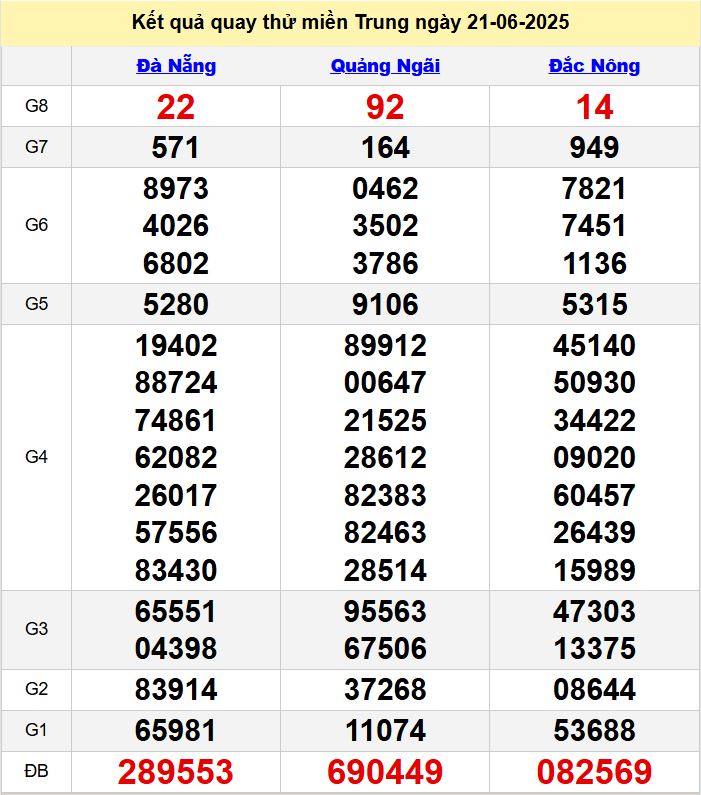Select G4 number 57556
This screenshot has width=701, height=795.
(176, 532)
